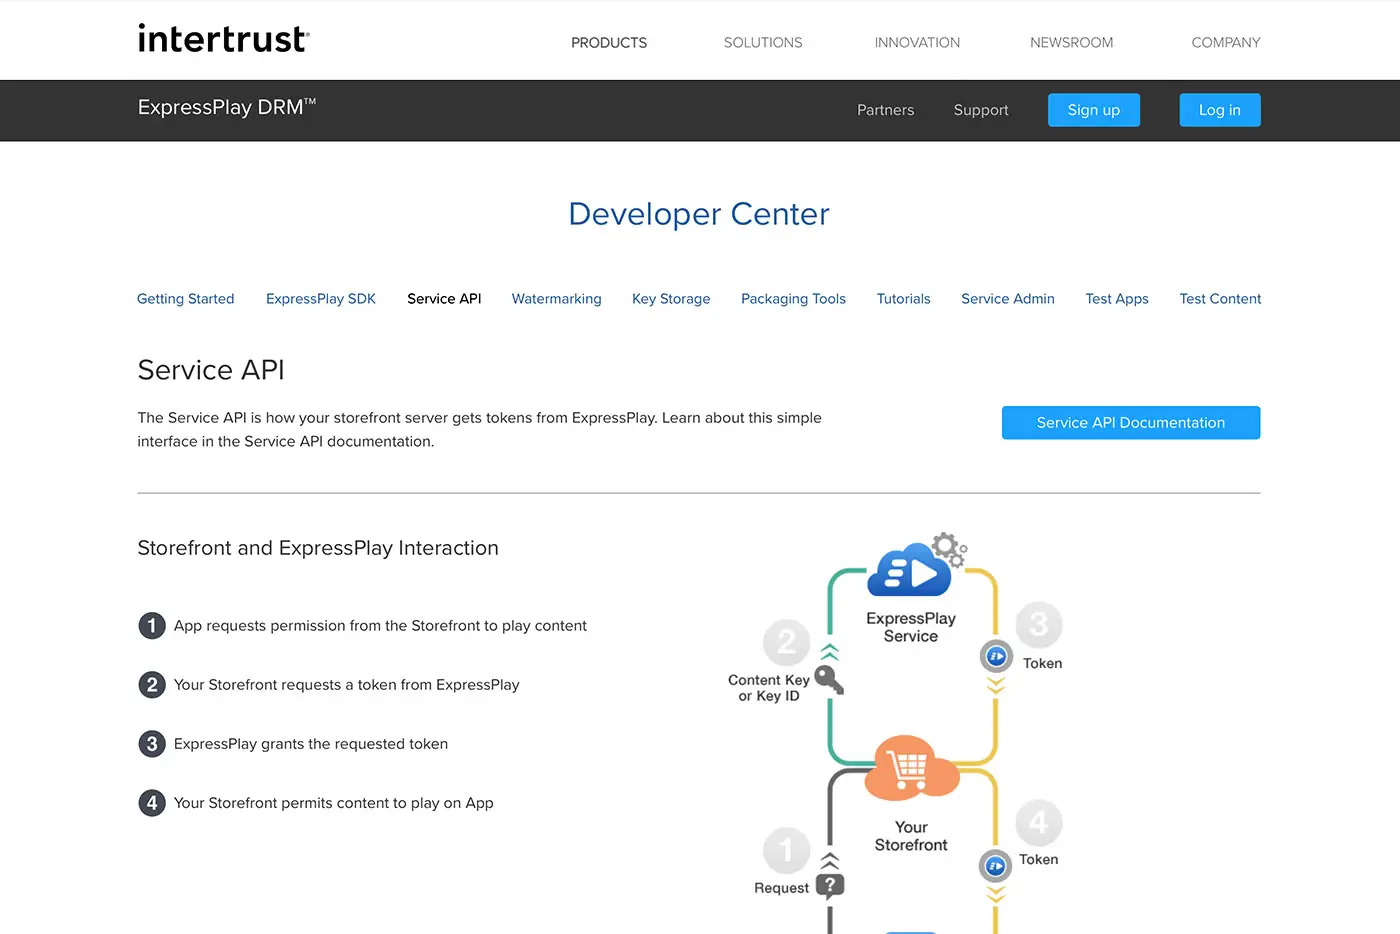1400x934 pixels.
Task: Click the key icon beside Content Key
Action: (x=829, y=680)
